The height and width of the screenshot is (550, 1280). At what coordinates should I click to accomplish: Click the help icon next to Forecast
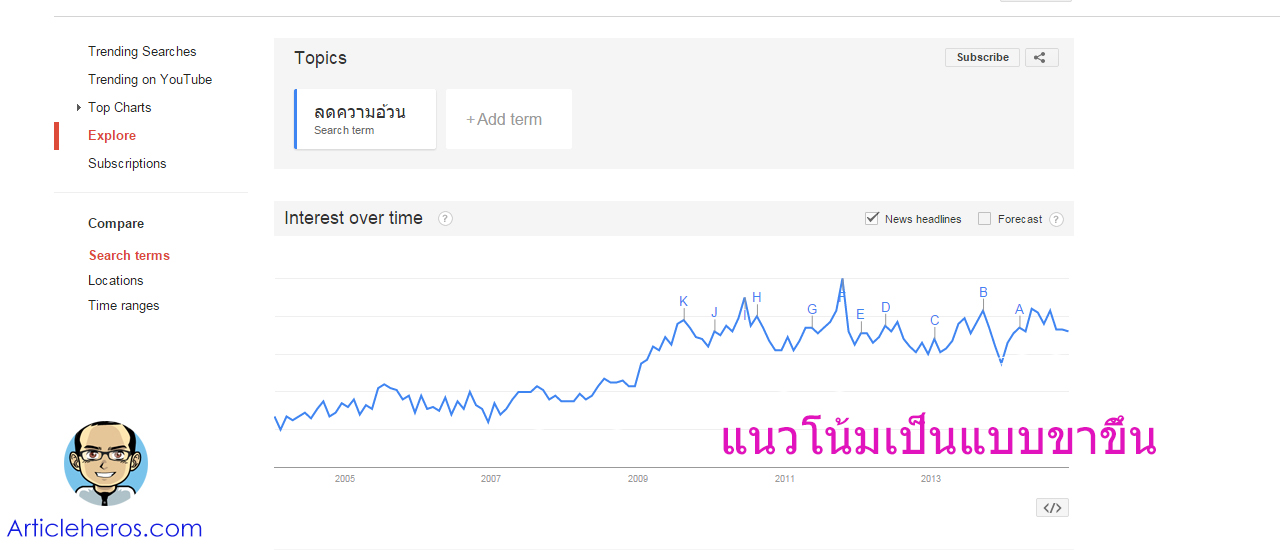1056,220
